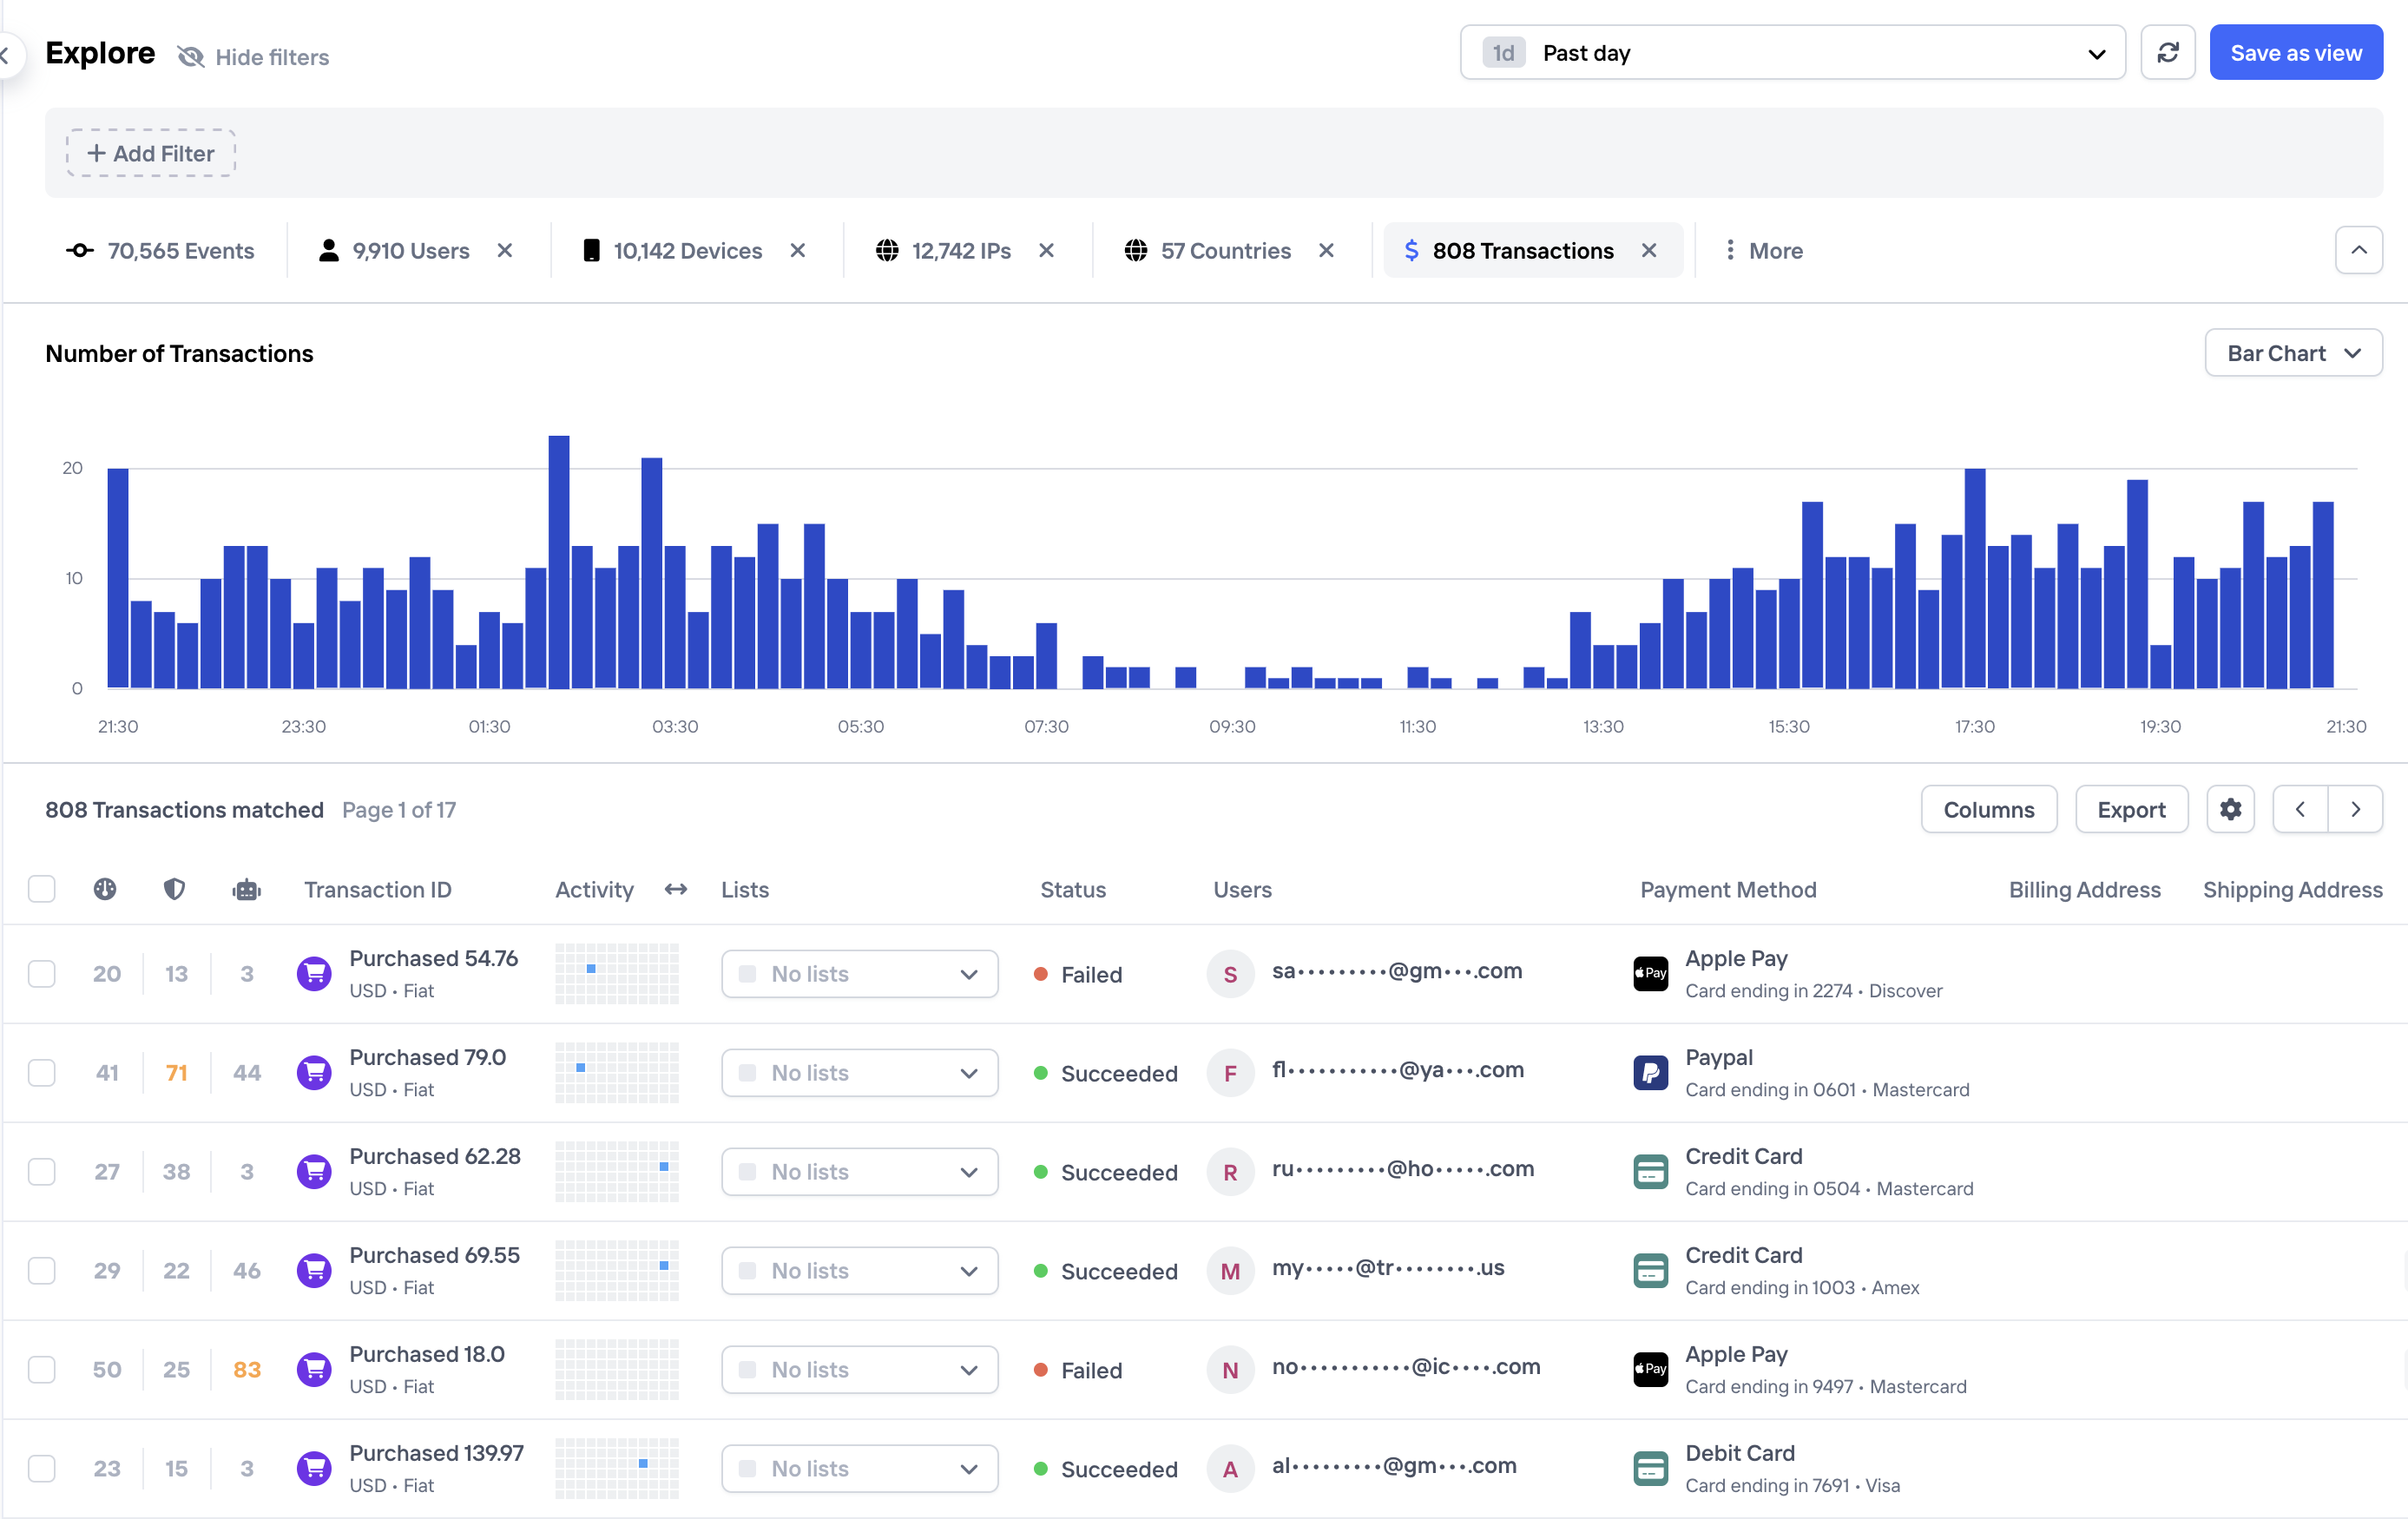Open the Past day time range dropdown
The width and height of the screenshot is (2408, 1519).
1792,53
